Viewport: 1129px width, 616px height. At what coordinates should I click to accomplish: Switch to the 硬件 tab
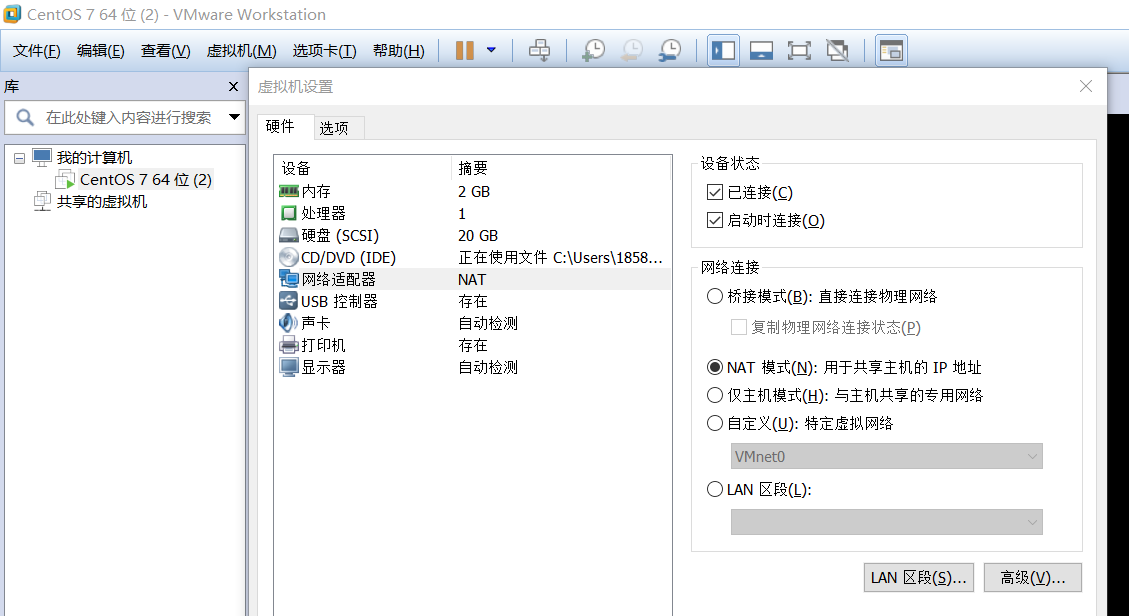[x=285, y=126]
